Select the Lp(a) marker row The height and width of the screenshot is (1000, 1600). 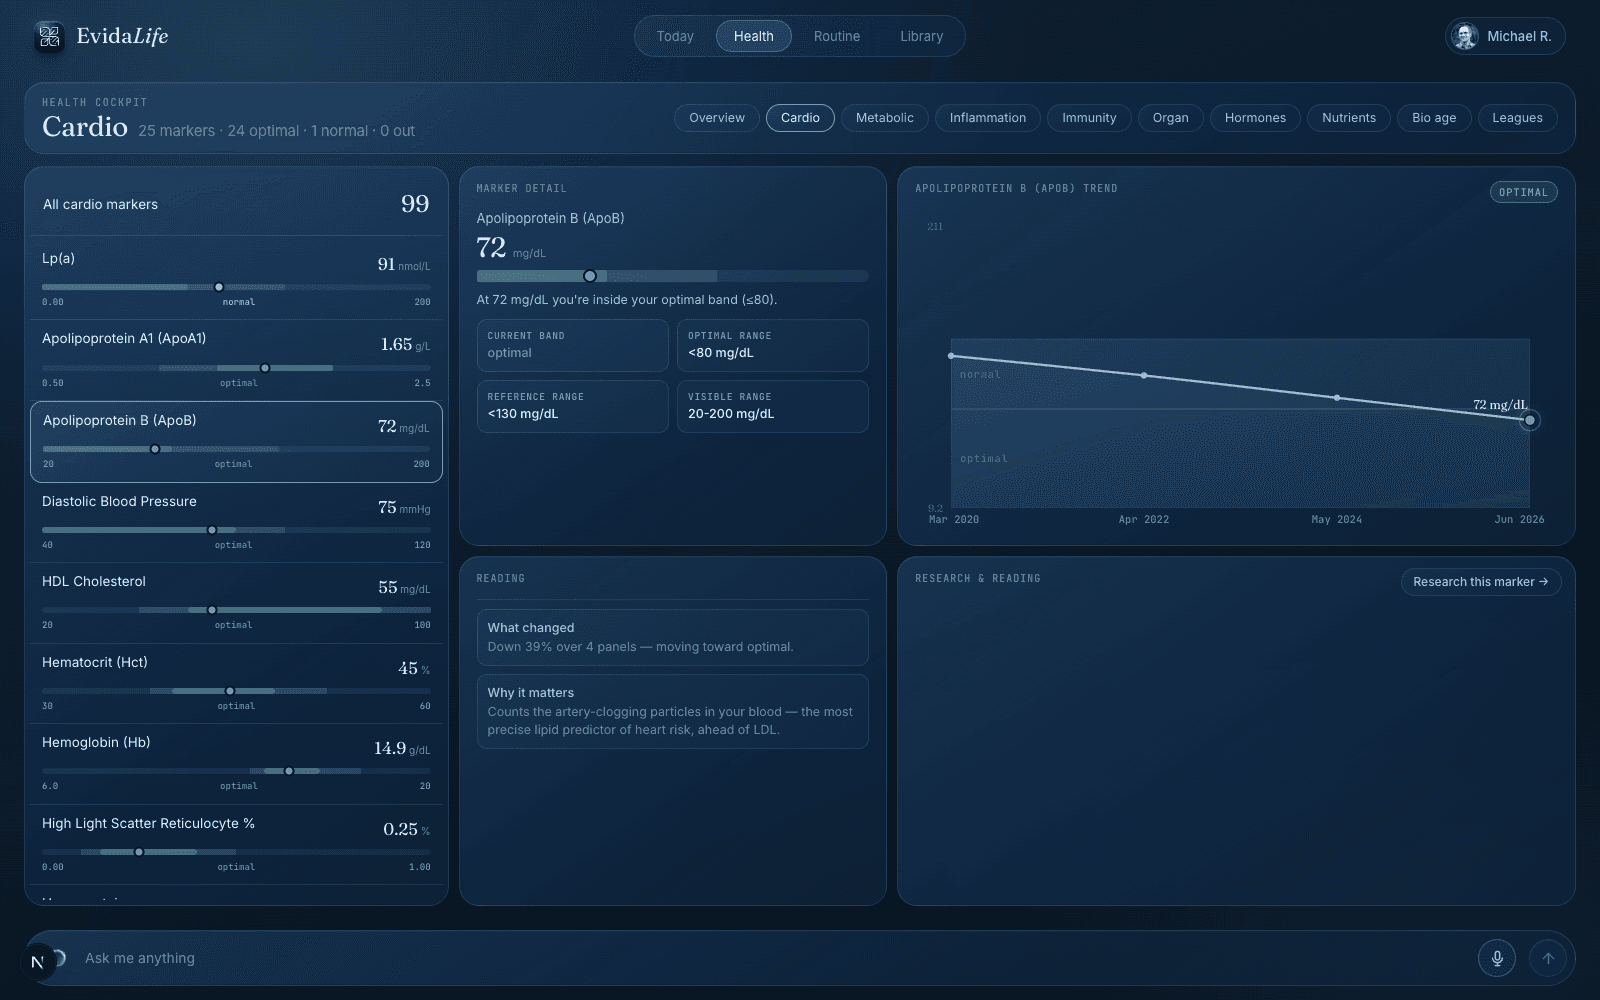point(236,279)
